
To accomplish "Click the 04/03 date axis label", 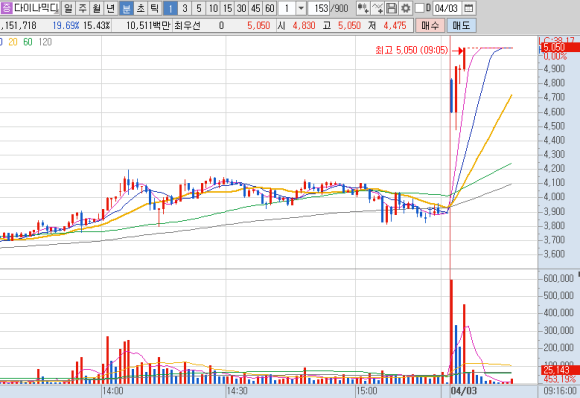I will (463, 391).
